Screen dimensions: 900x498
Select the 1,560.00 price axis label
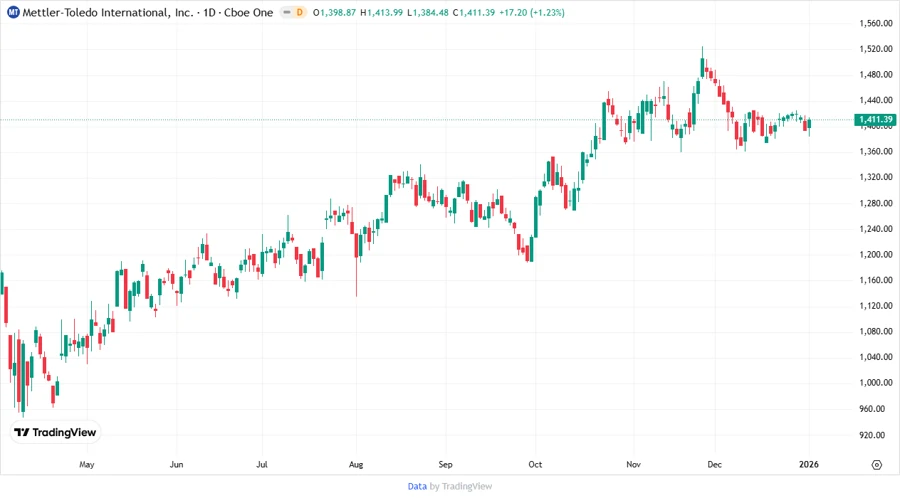tap(876, 24)
